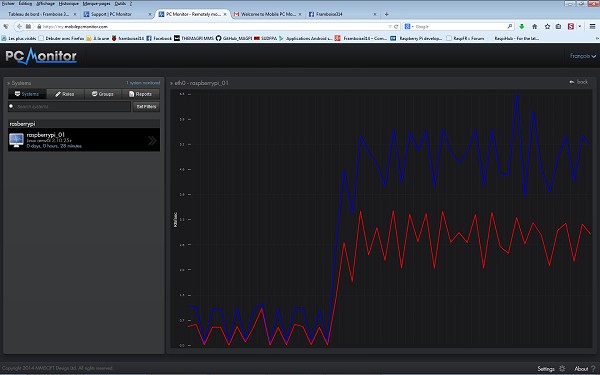Screen dimensions: 600x375
Task: Click '0 days, 0 hours, 28 minutes' uptime
Action: [x=54, y=146]
